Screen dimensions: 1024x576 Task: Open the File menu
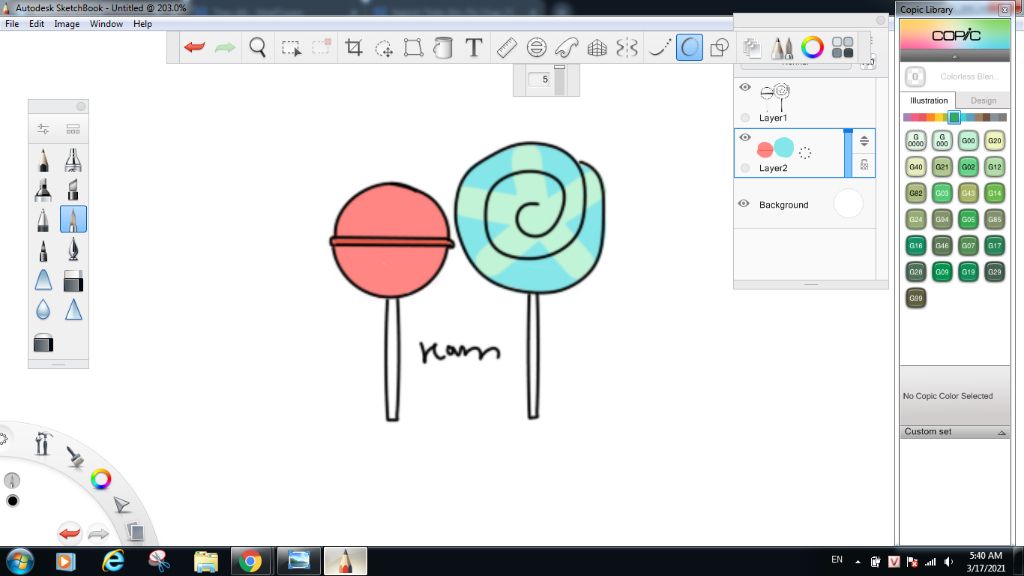pyautogui.click(x=12, y=24)
